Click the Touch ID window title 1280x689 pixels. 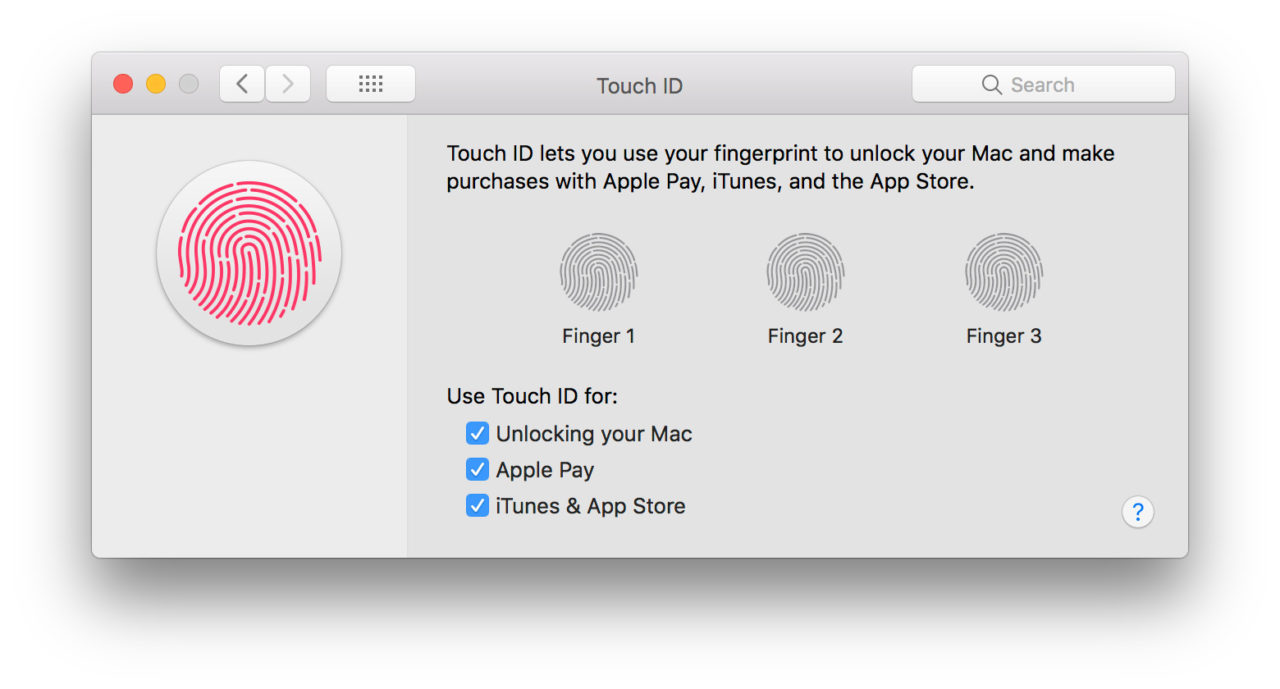click(639, 86)
